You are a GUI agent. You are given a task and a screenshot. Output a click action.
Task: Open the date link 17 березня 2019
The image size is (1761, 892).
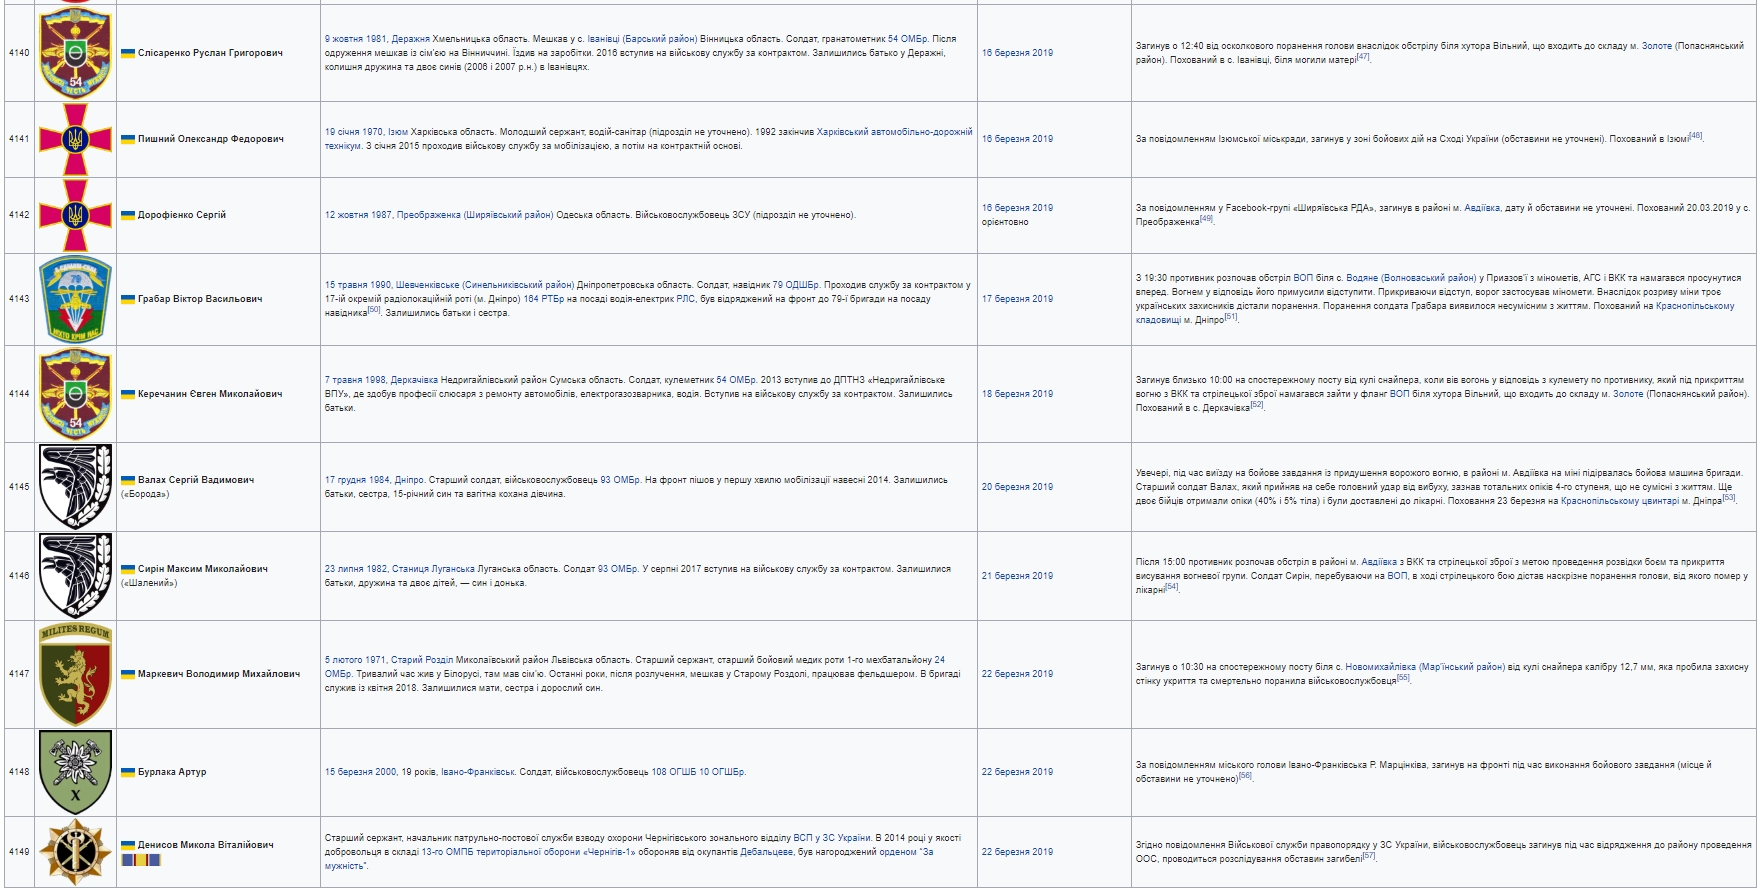tap(1016, 299)
